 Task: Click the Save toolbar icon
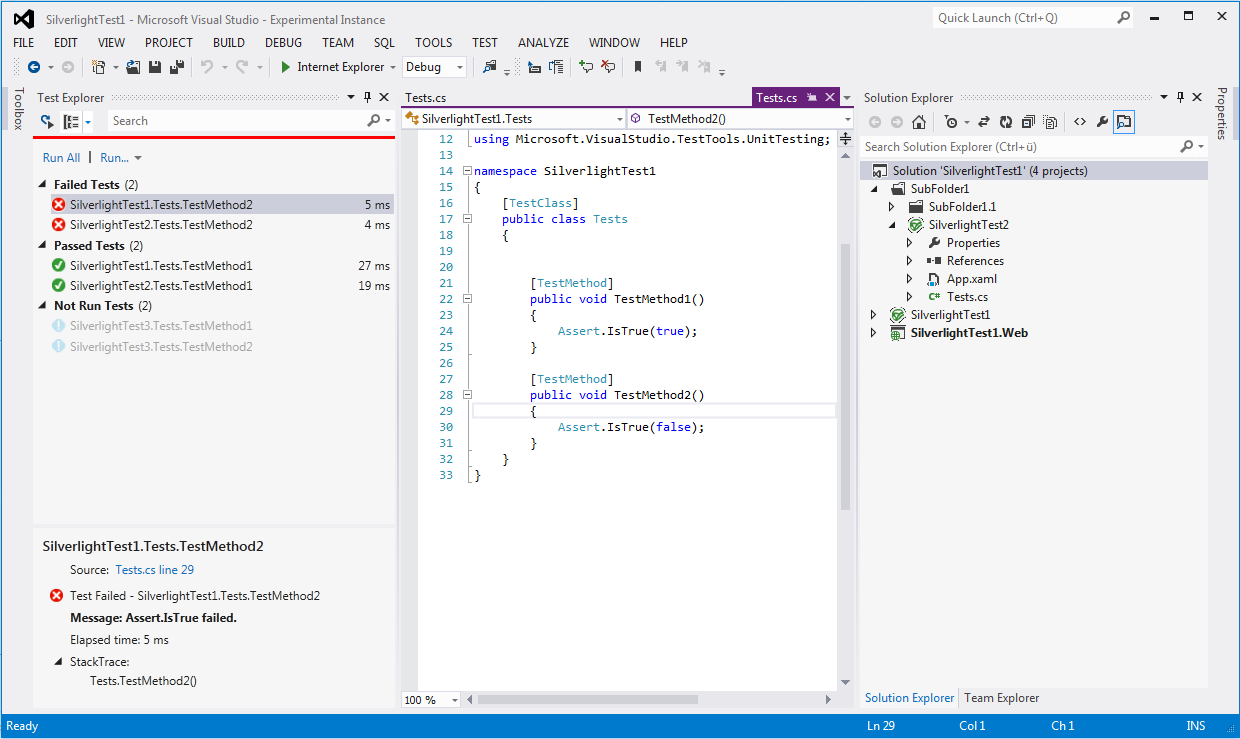pyautogui.click(x=155, y=67)
